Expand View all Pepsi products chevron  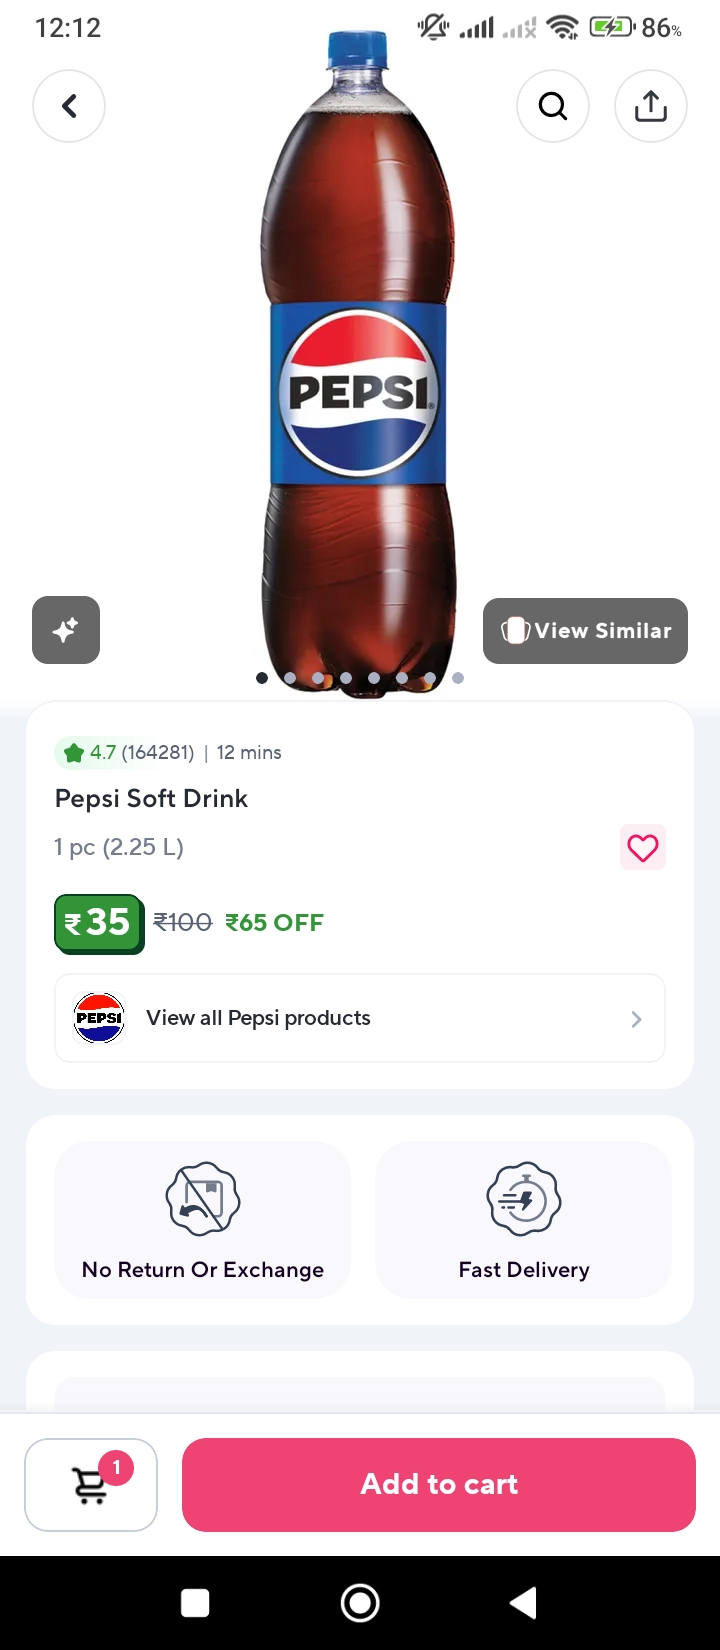636,1019
